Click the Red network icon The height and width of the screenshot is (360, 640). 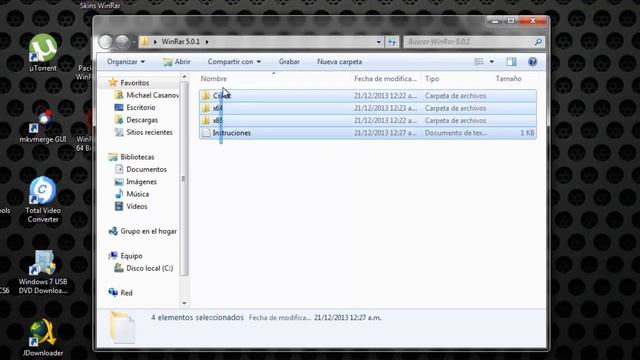click(113, 293)
